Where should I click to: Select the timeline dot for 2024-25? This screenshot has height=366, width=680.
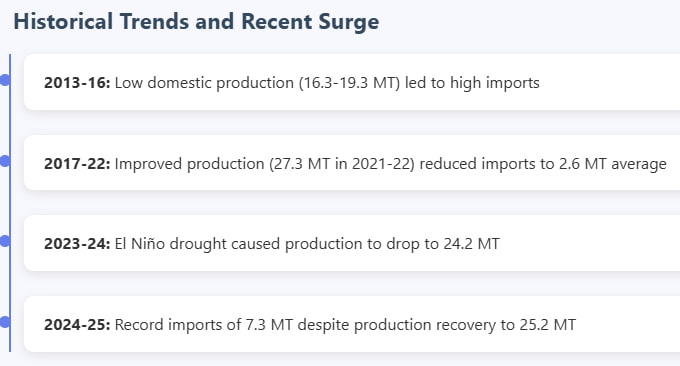(x=4, y=322)
